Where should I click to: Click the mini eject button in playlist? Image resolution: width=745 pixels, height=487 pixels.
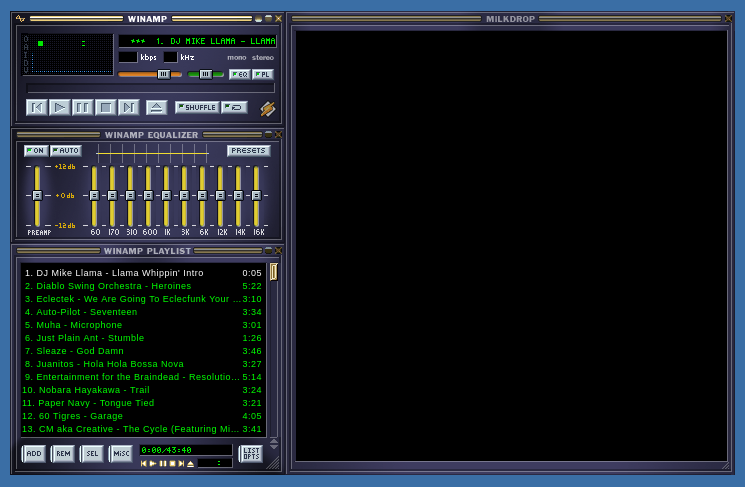[x=191, y=464]
